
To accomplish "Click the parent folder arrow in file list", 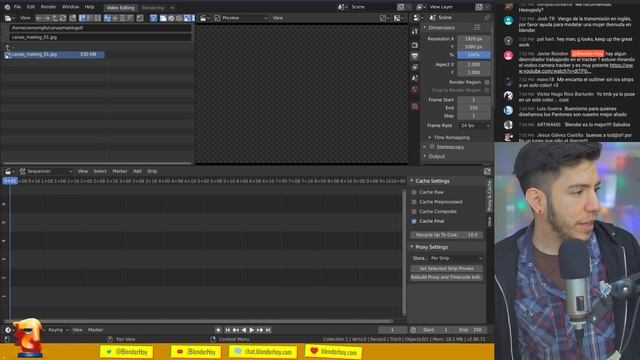I will [x=7, y=48].
